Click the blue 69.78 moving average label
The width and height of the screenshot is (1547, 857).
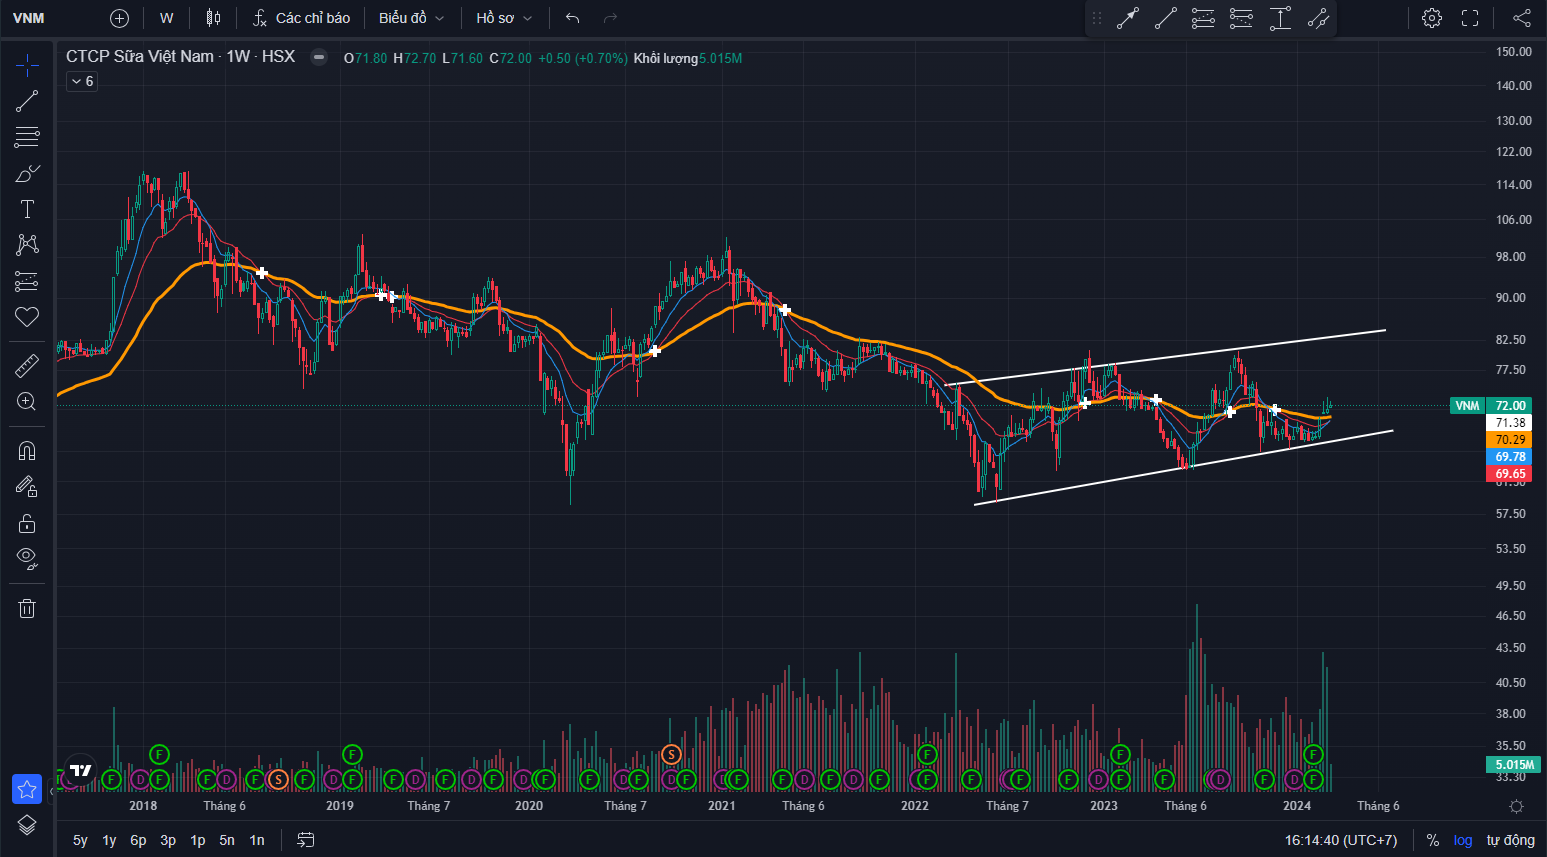tap(1510, 457)
